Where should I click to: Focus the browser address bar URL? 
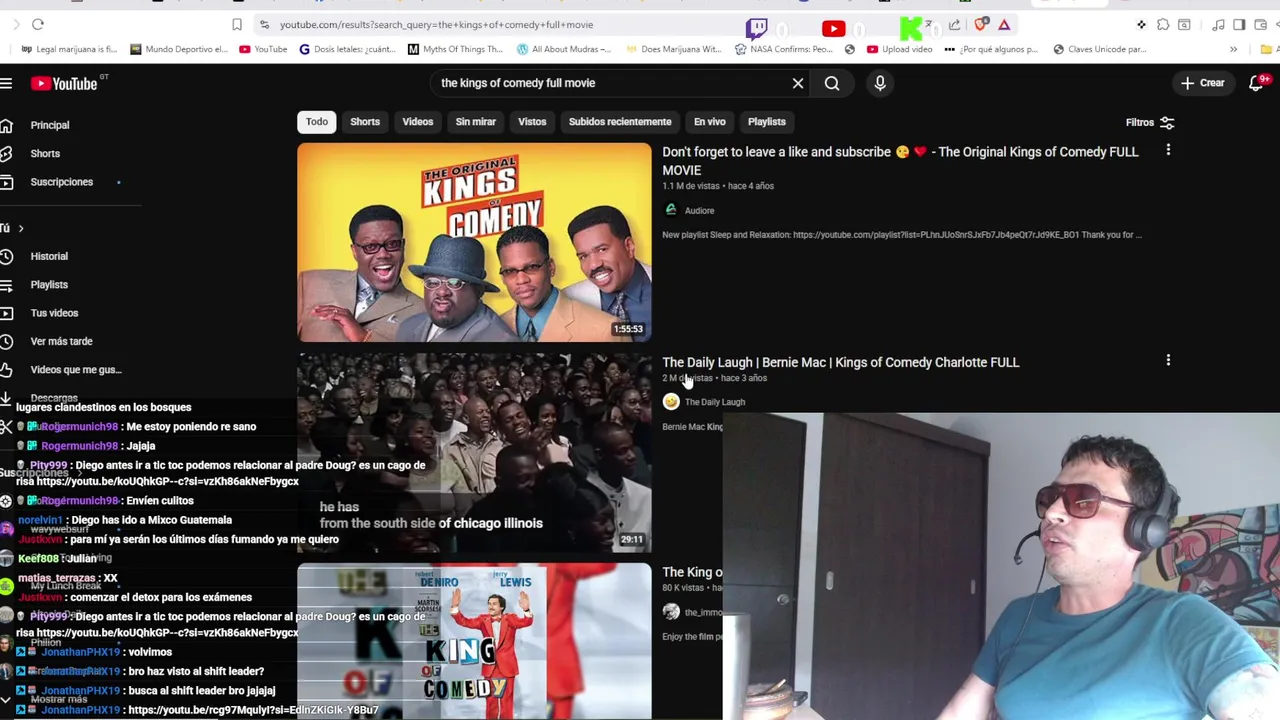pos(436,24)
